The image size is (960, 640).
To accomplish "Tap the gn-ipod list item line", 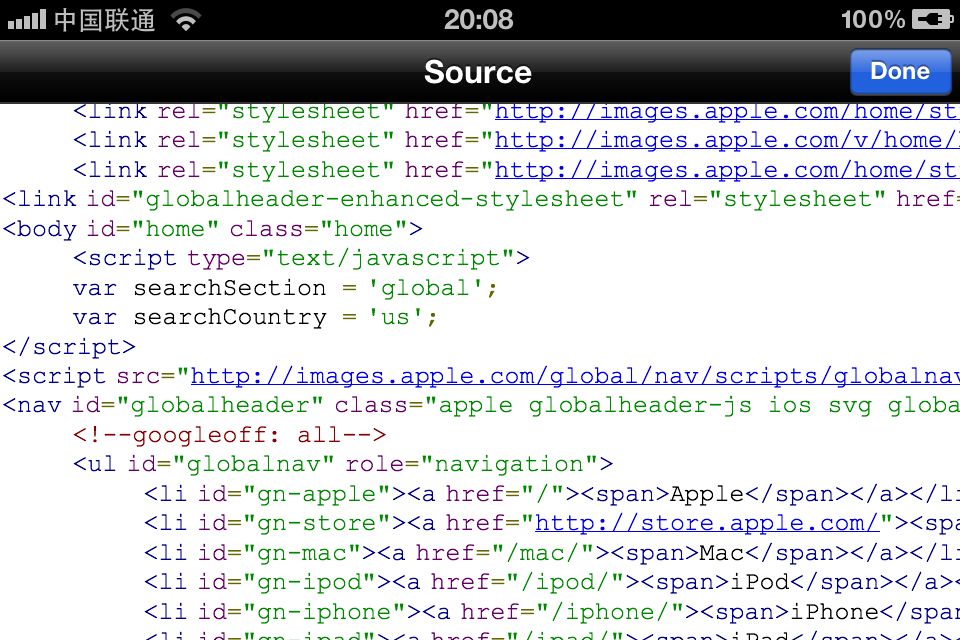I will point(552,582).
